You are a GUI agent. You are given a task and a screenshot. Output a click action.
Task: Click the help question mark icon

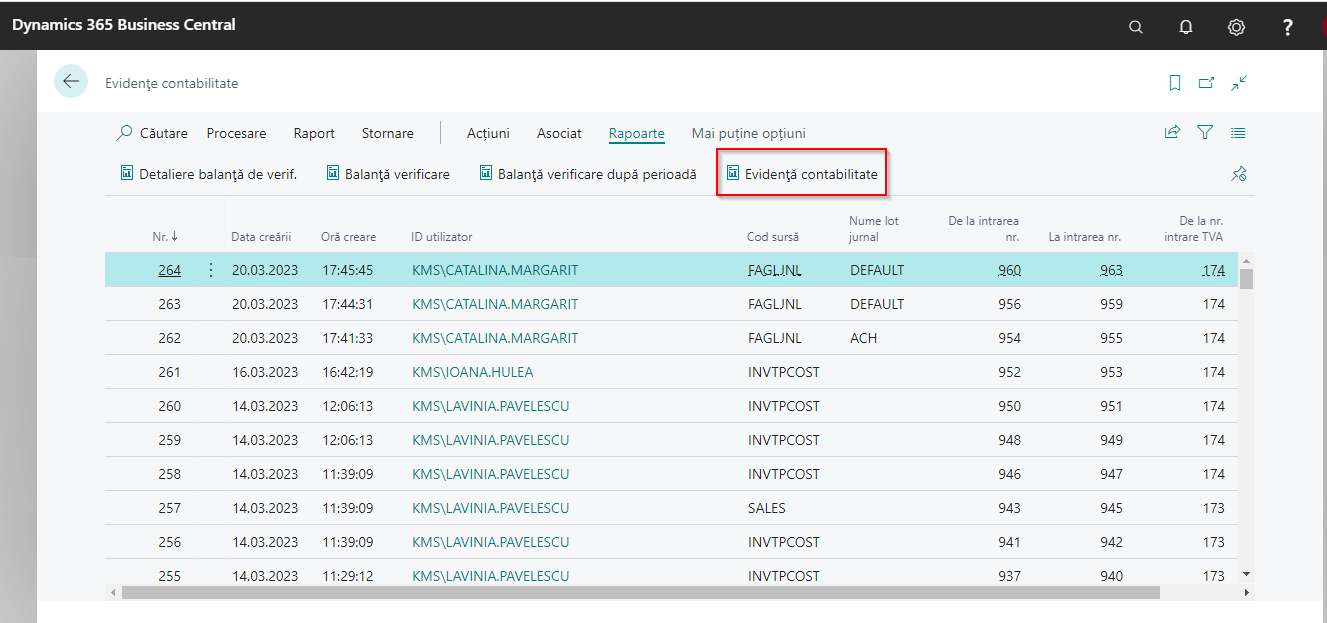(x=1288, y=27)
